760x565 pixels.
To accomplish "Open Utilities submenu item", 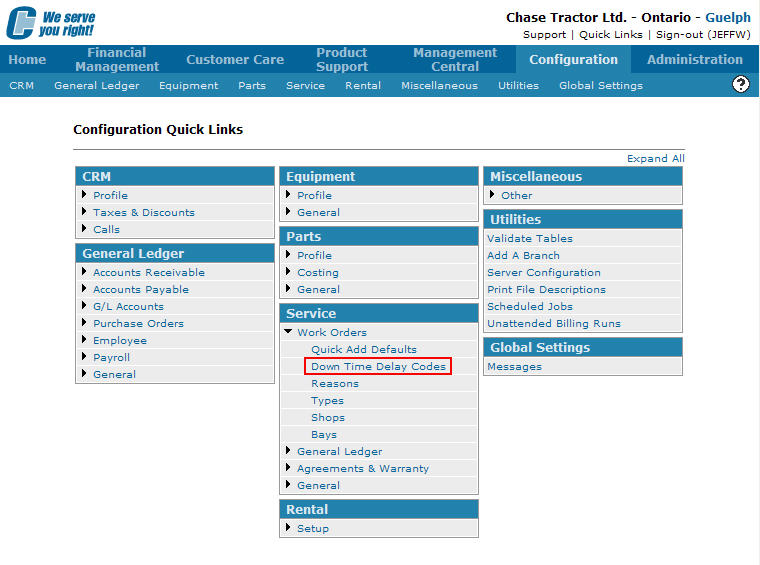I will pos(518,86).
